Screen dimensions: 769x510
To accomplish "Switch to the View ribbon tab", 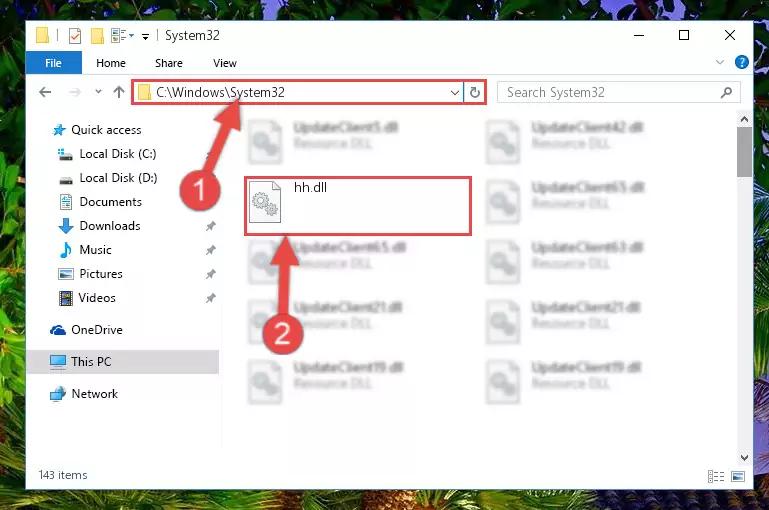I will pyautogui.click(x=225, y=63).
